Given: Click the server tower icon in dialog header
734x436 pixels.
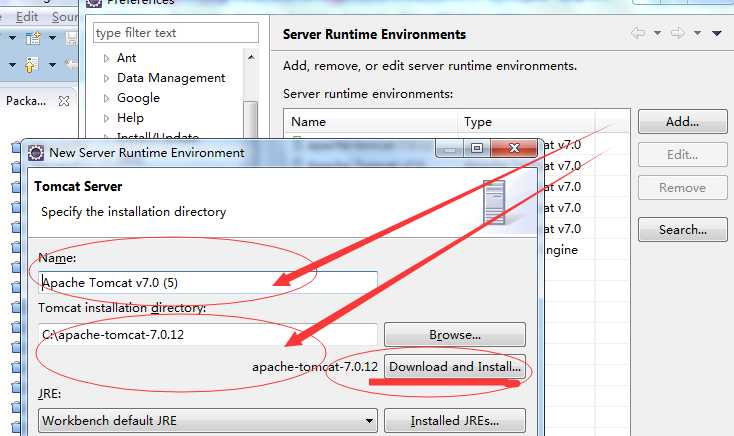Looking at the screenshot, I should (494, 202).
